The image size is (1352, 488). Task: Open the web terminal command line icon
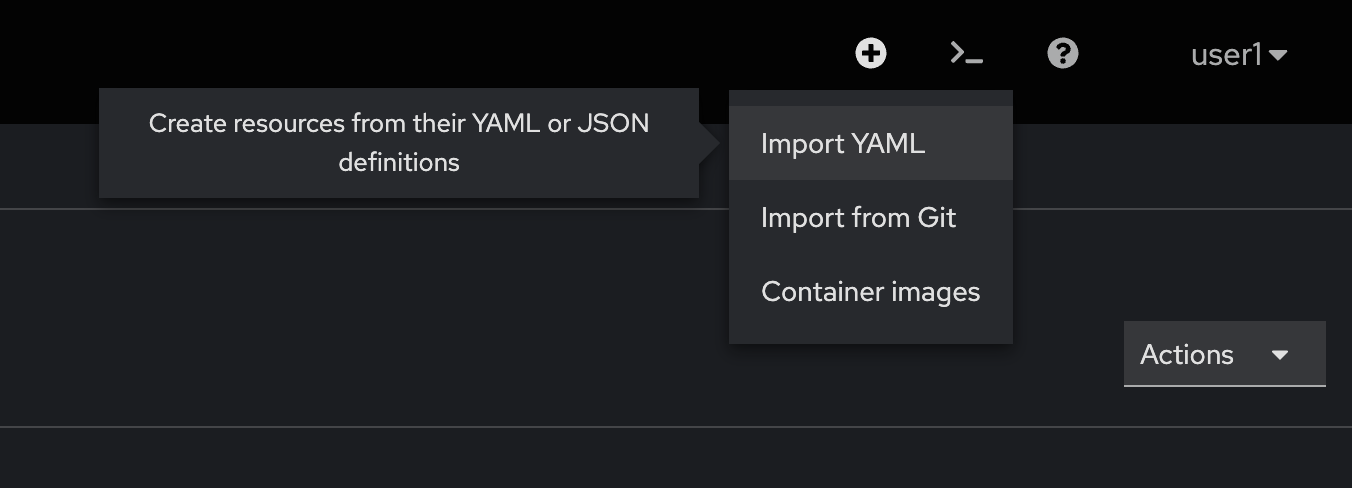tap(967, 53)
